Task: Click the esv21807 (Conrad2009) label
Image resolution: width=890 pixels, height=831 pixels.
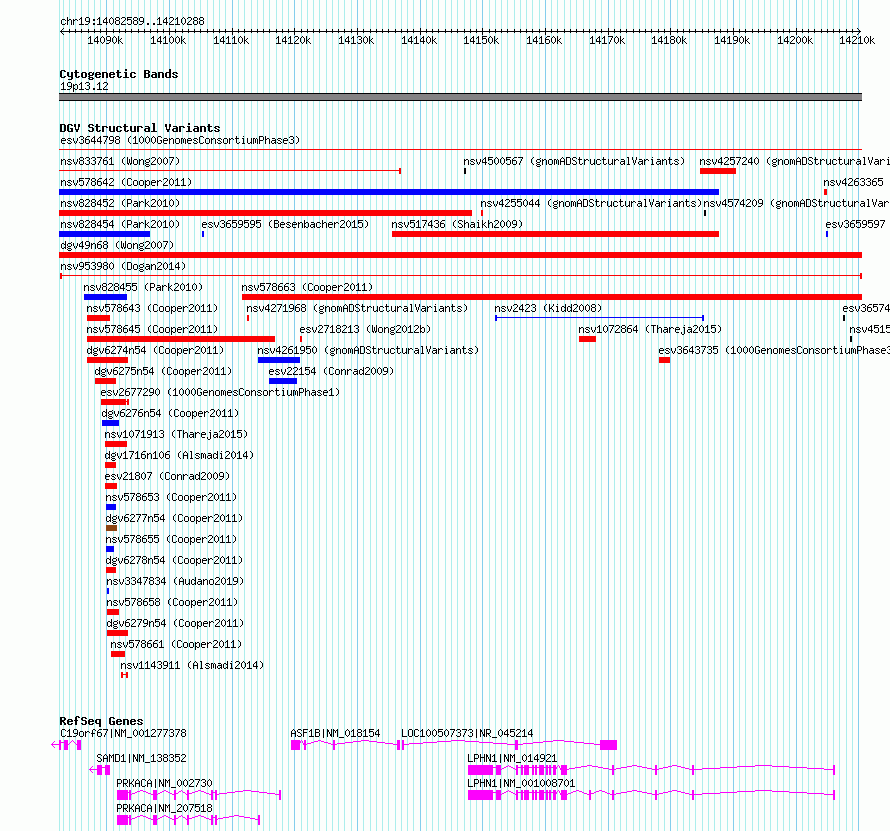Action: (x=167, y=476)
